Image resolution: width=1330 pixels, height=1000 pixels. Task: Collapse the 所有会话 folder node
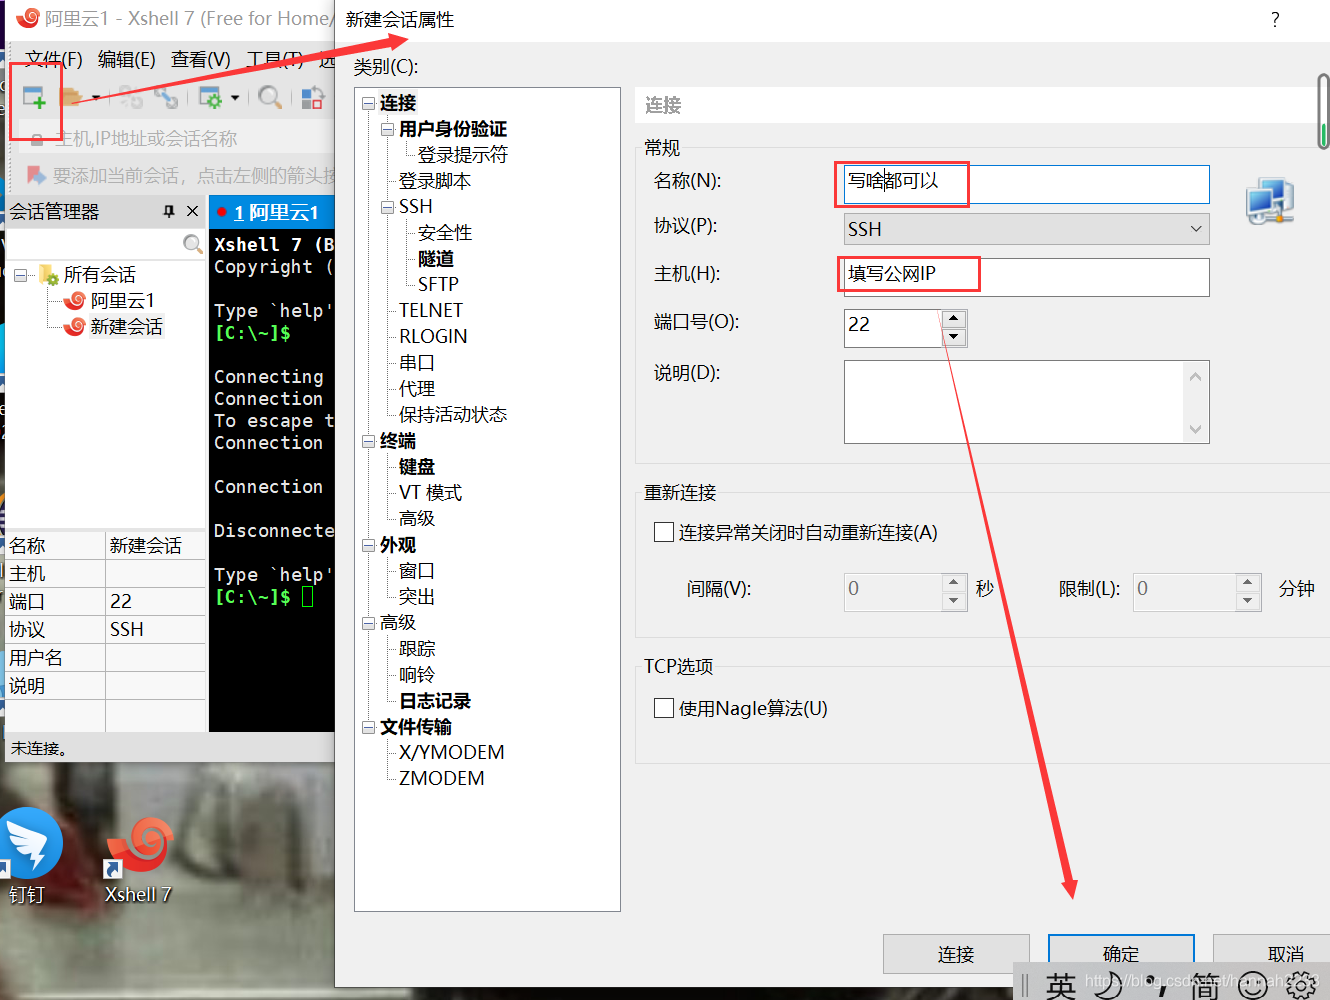[20, 274]
